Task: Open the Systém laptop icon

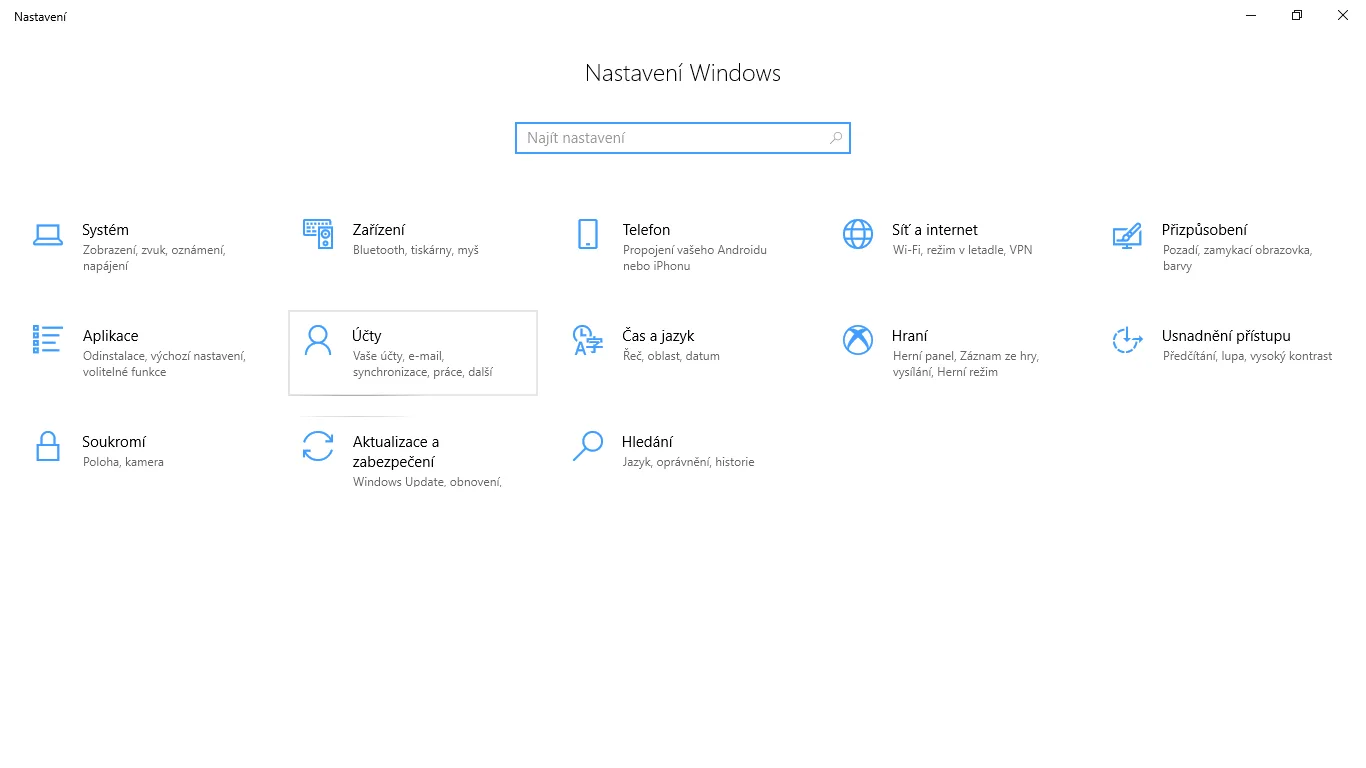Action: (x=48, y=235)
